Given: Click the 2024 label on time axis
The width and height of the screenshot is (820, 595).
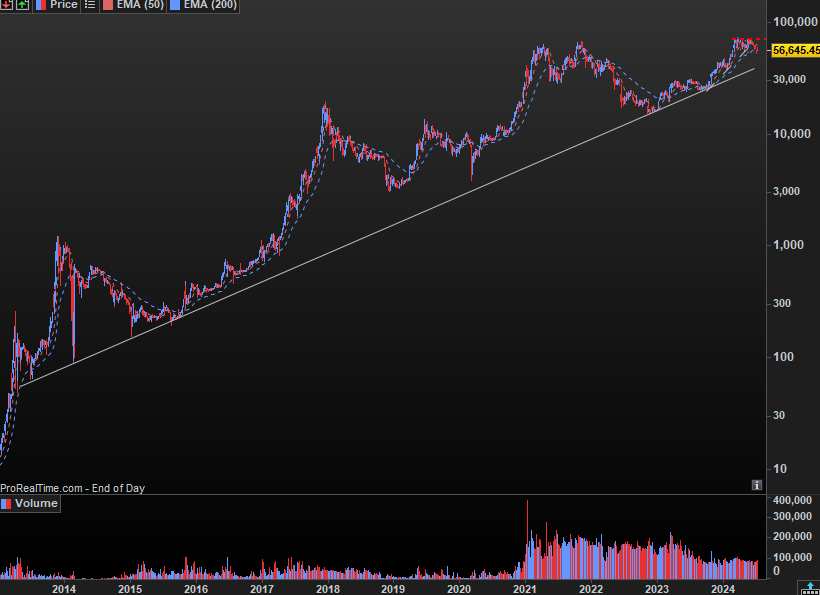Looking at the screenshot, I should click(x=723, y=589).
